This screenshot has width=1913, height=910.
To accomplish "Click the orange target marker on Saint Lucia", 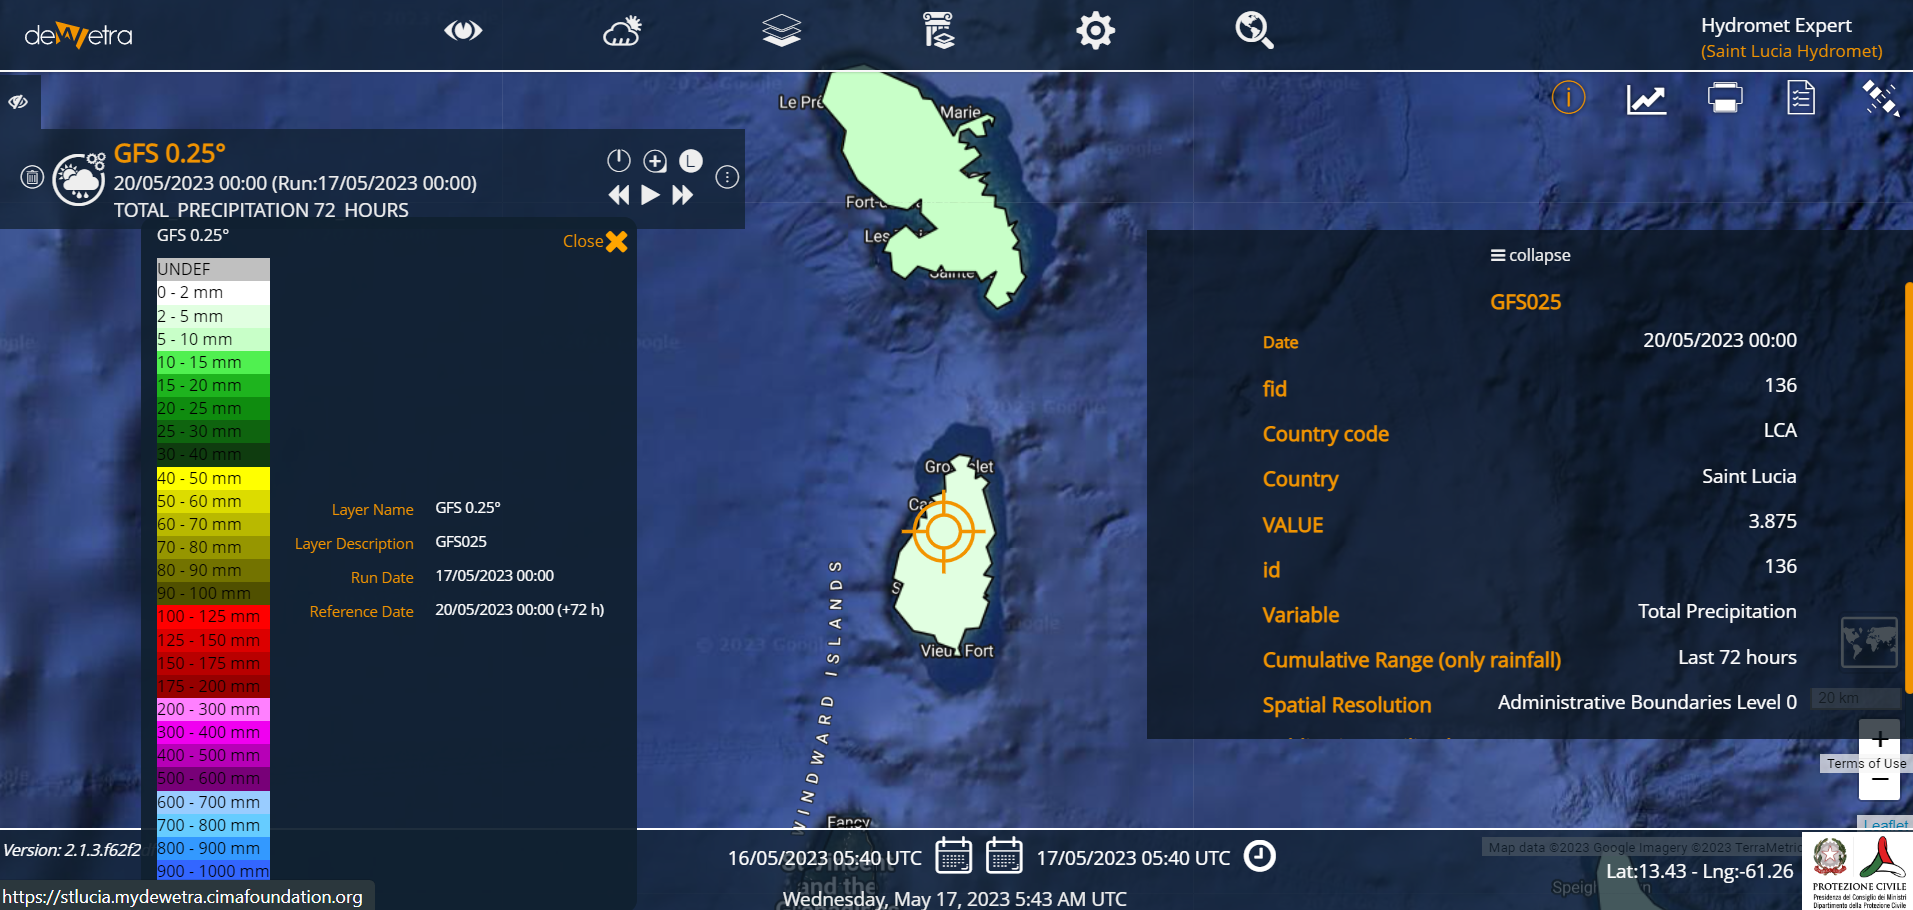I will point(943,531).
